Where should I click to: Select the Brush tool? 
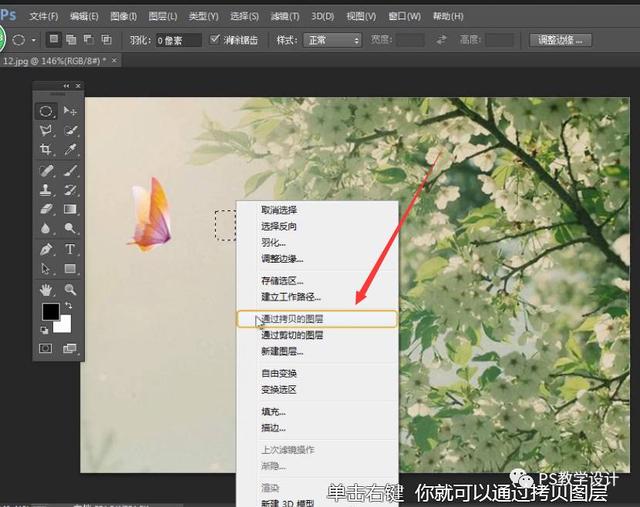click(70, 170)
